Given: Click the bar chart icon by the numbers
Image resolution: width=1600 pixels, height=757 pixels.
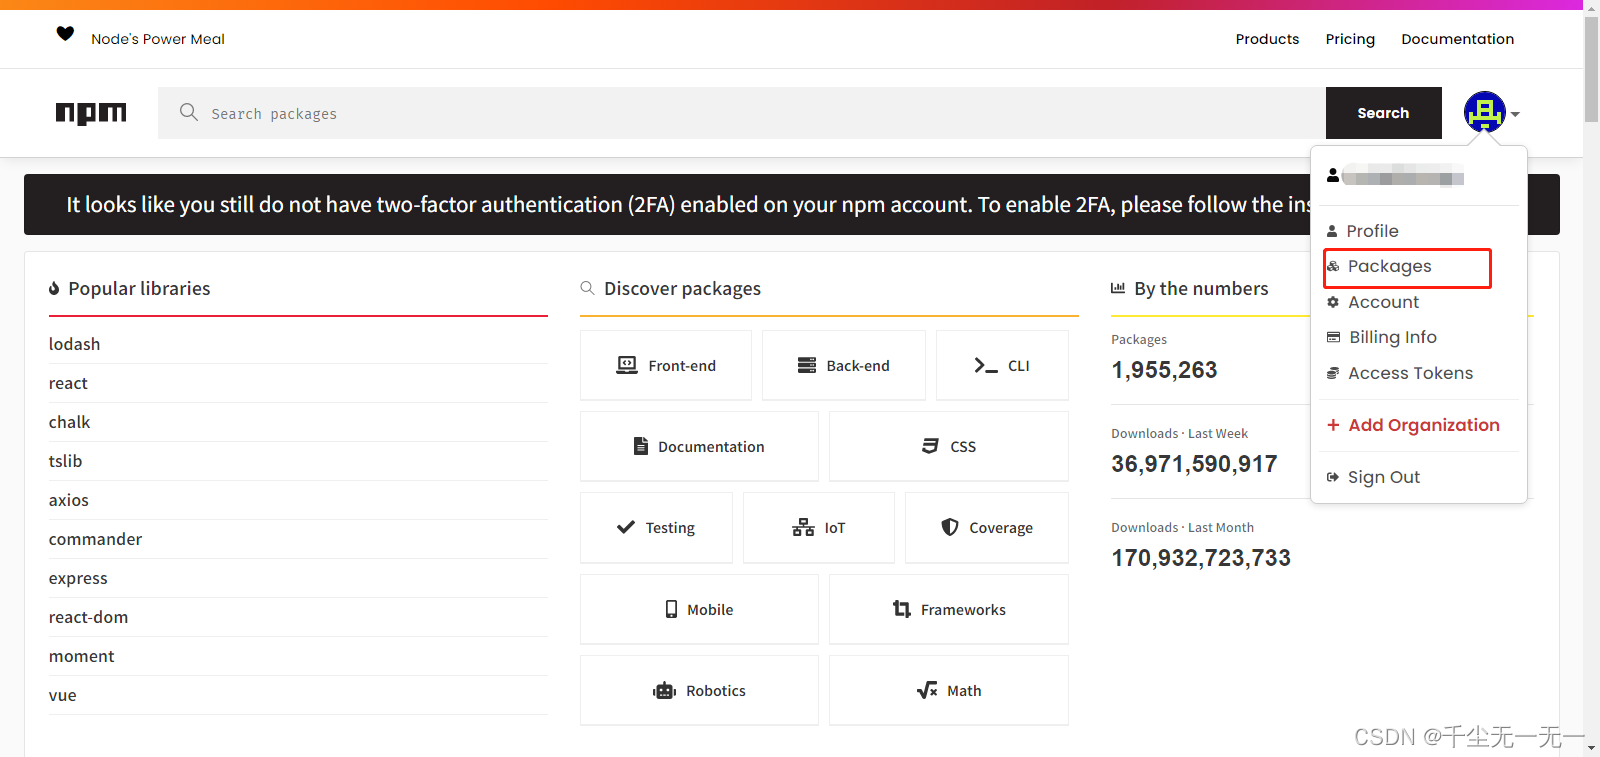Looking at the screenshot, I should [1118, 288].
